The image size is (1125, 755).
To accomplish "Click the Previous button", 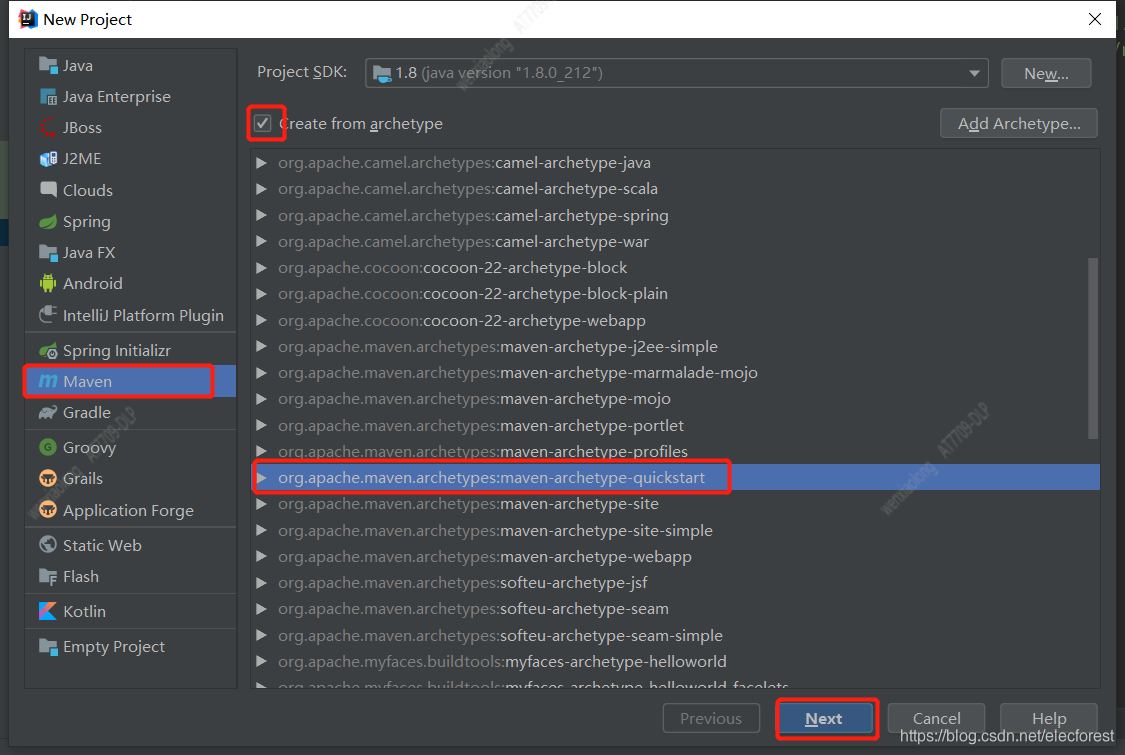I will 711,718.
